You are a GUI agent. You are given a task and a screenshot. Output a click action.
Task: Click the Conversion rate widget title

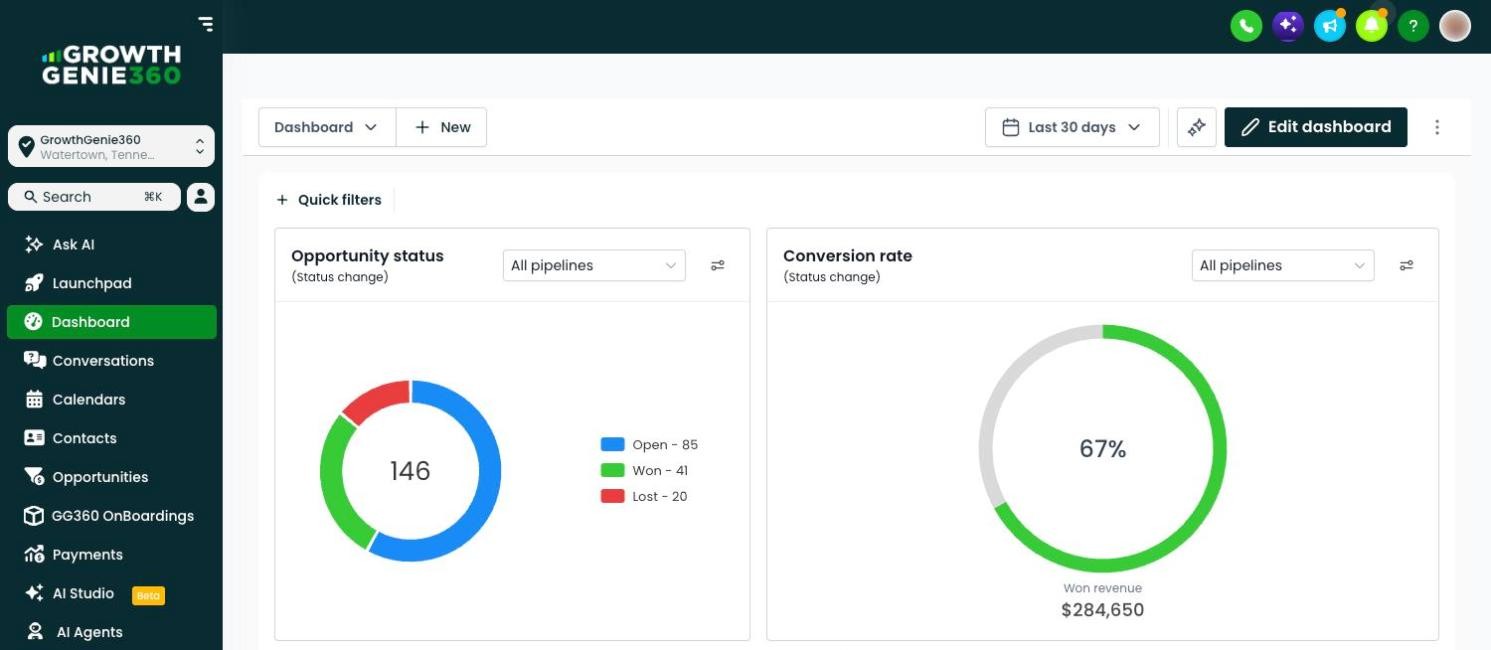pos(848,256)
